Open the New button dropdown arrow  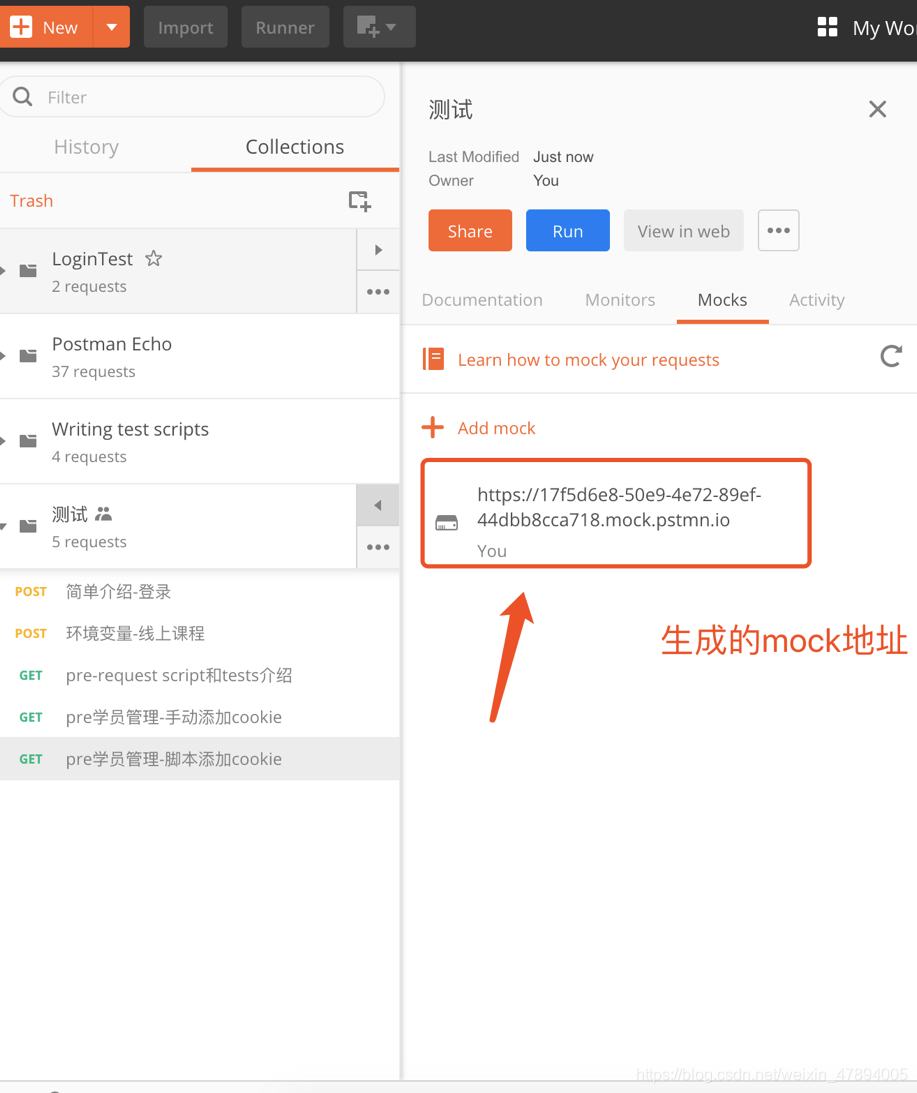[111, 27]
